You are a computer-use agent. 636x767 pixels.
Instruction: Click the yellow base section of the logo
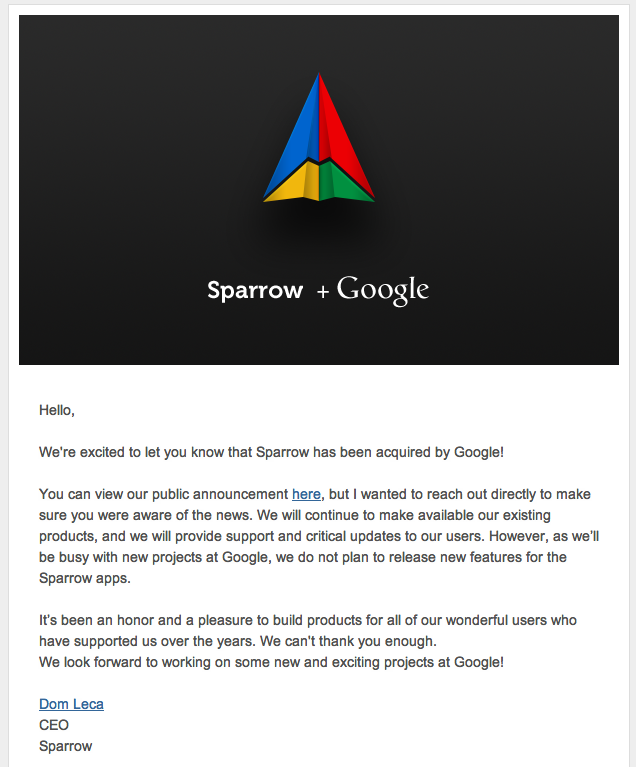coord(295,185)
